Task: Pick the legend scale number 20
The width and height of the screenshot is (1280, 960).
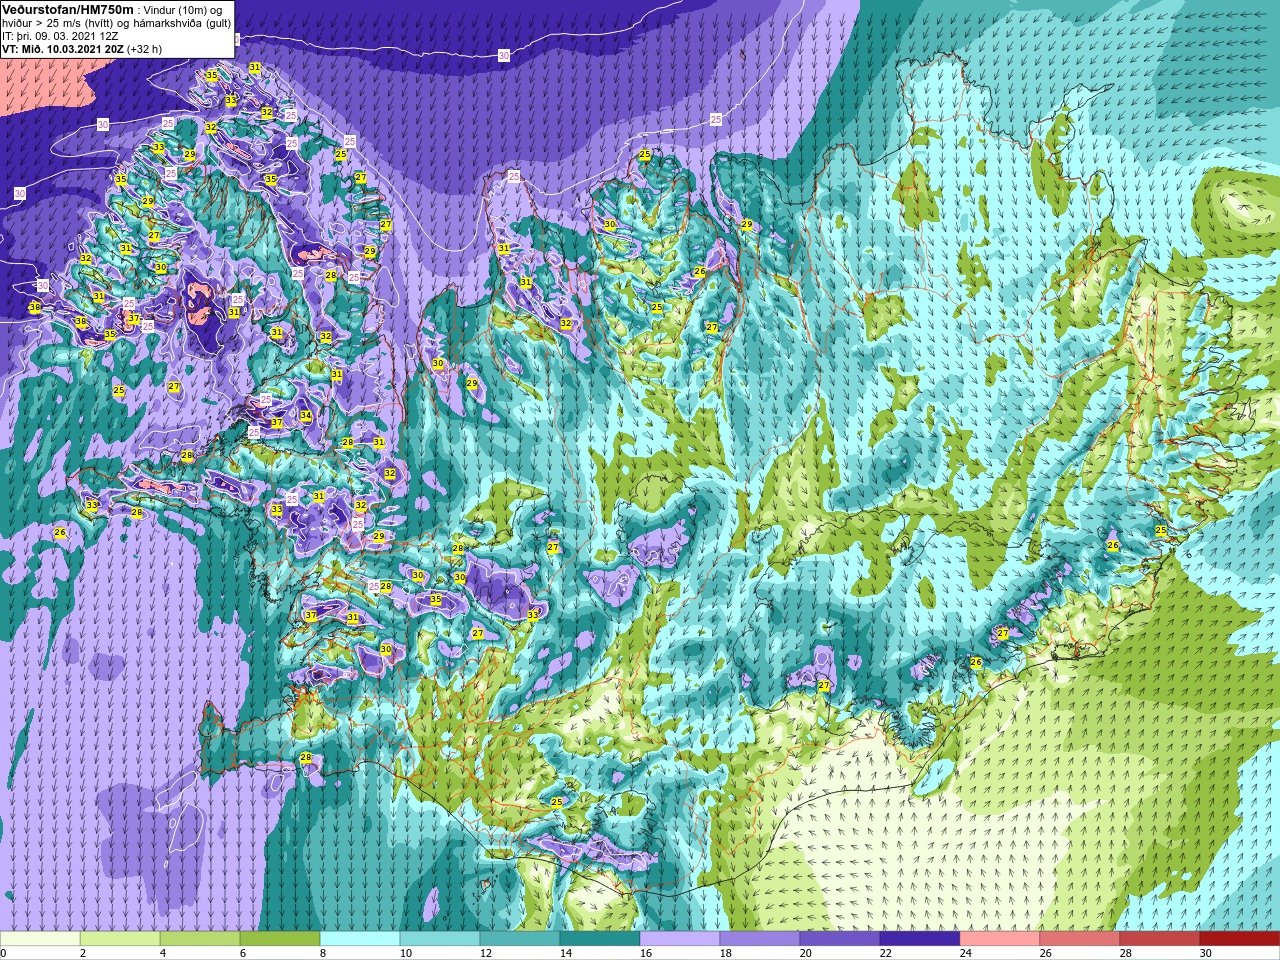Action: [x=806, y=953]
